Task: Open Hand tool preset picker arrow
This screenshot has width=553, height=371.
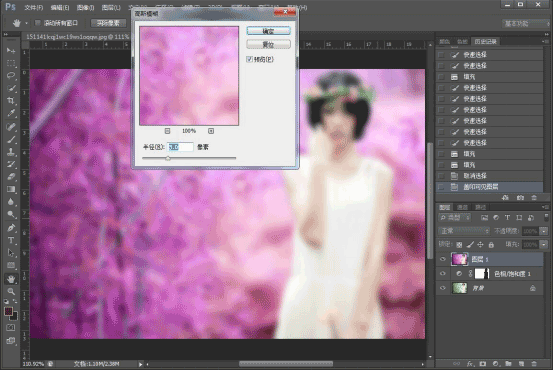Action: [x=26, y=23]
